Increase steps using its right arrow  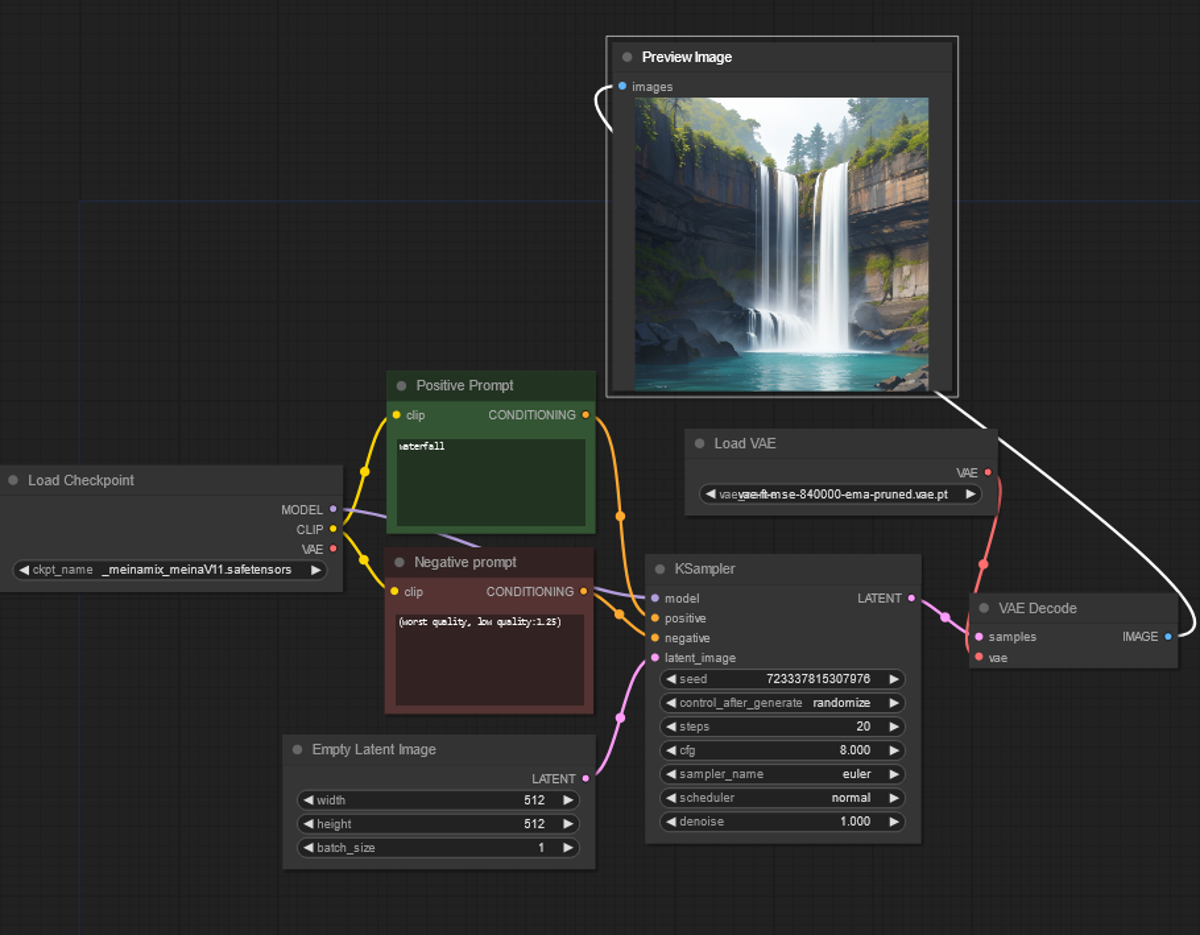(x=895, y=726)
